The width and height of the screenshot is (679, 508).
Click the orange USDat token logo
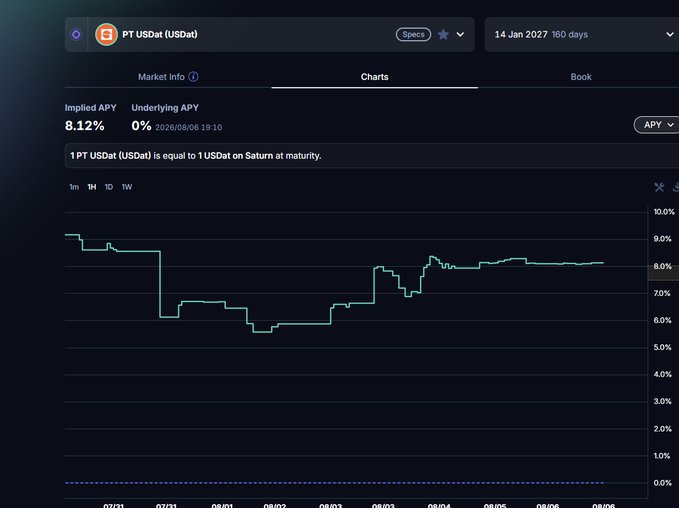coord(106,34)
